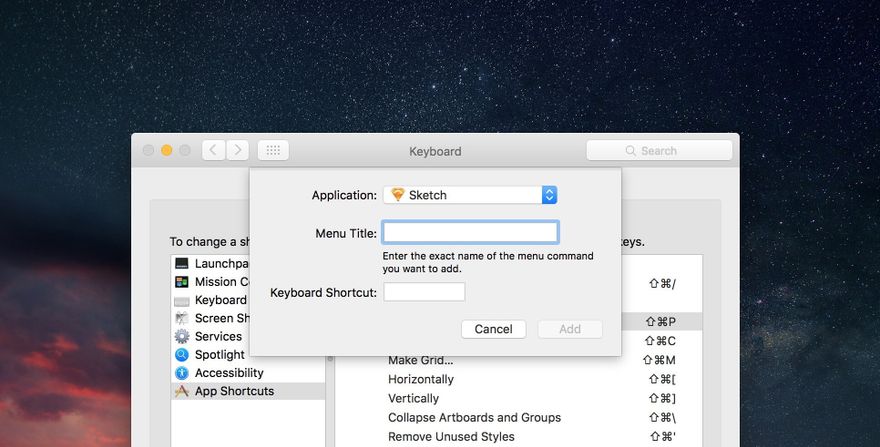Click the disabled Add button
The image size is (880, 447).
(x=570, y=329)
